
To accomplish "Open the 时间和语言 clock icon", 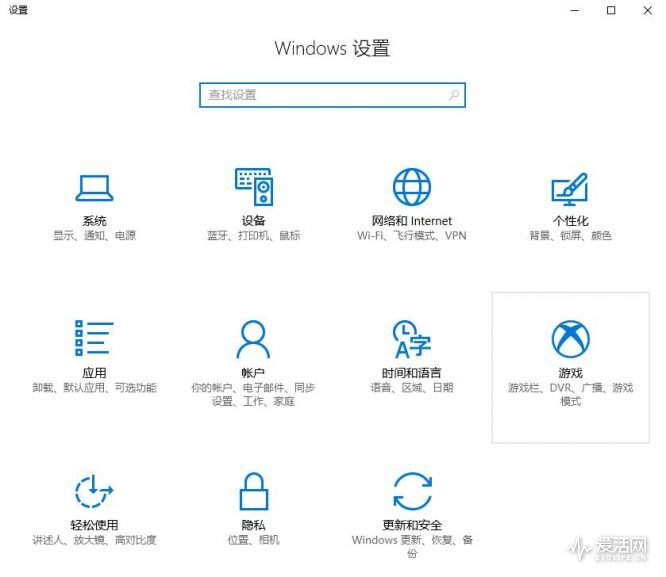I will pos(412,339).
